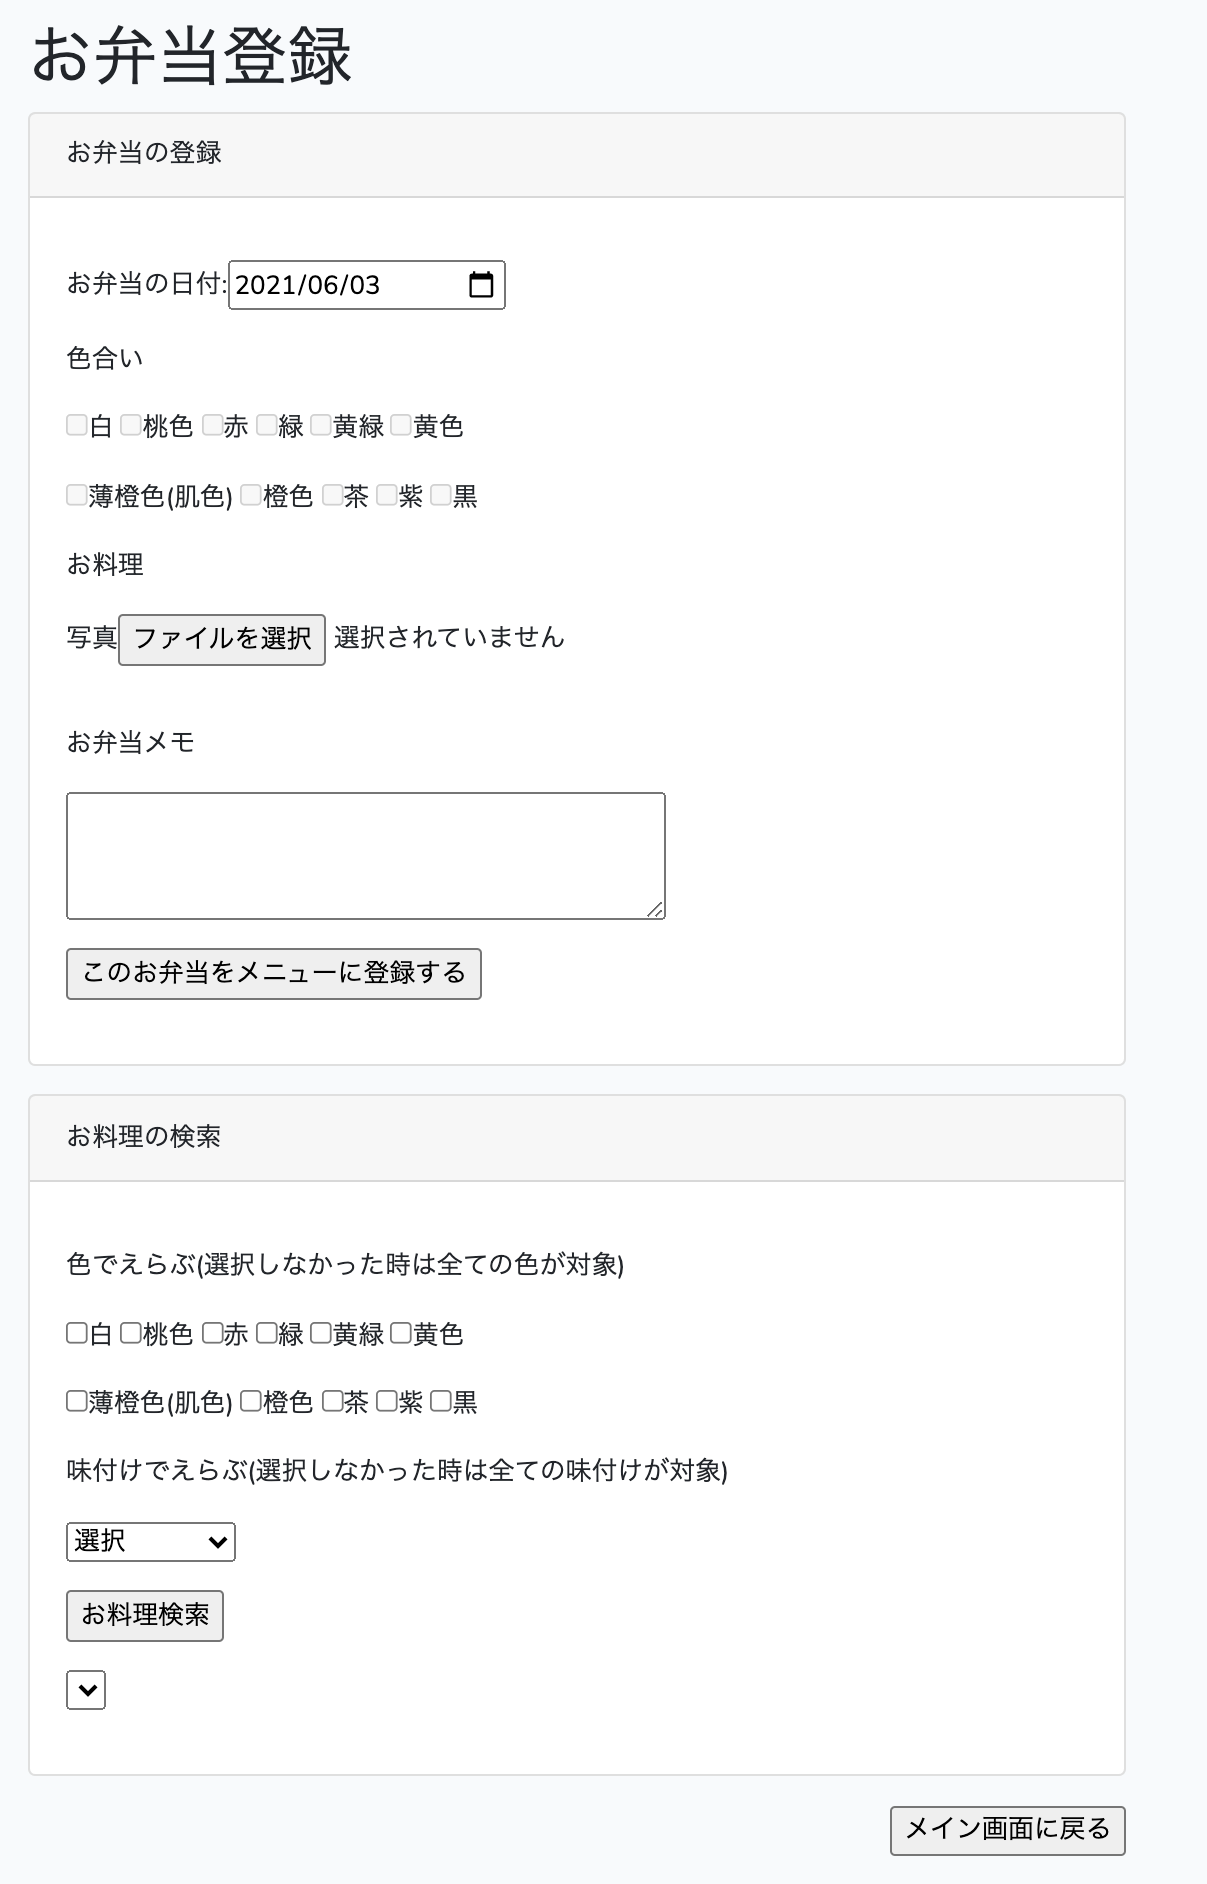Image resolution: width=1207 pixels, height=1884 pixels.
Task: Toggle 黄色 checkbox in search section
Action: tap(401, 1333)
